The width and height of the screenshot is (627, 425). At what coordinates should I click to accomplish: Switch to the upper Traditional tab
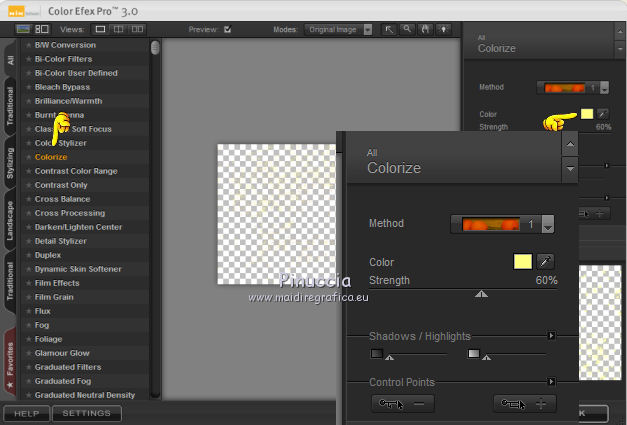pyautogui.click(x=10, y=106)
